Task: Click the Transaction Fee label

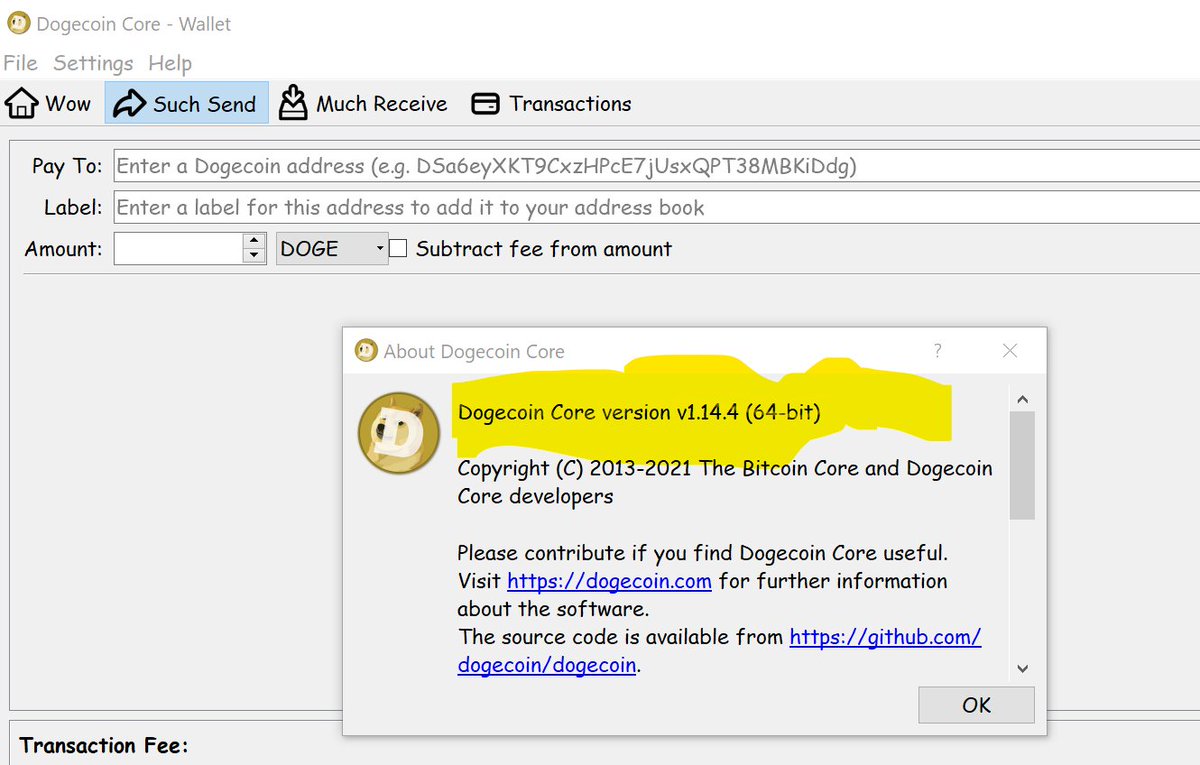Action: tap(104, 745)
